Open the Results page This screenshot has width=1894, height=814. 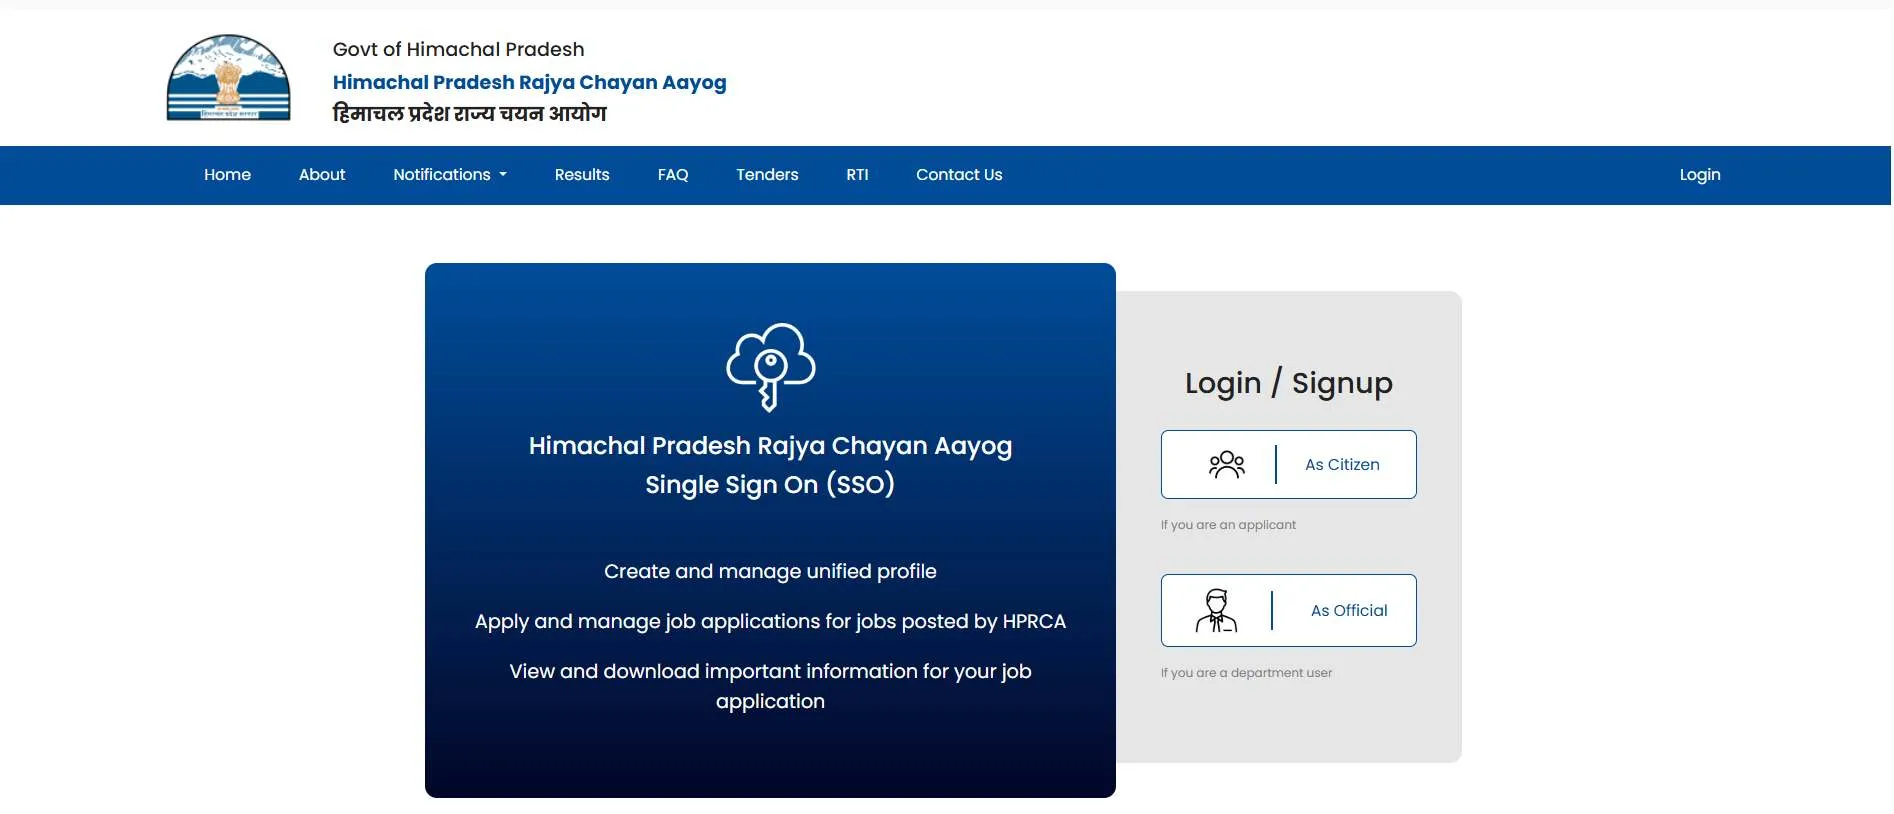tap(581, 175)
